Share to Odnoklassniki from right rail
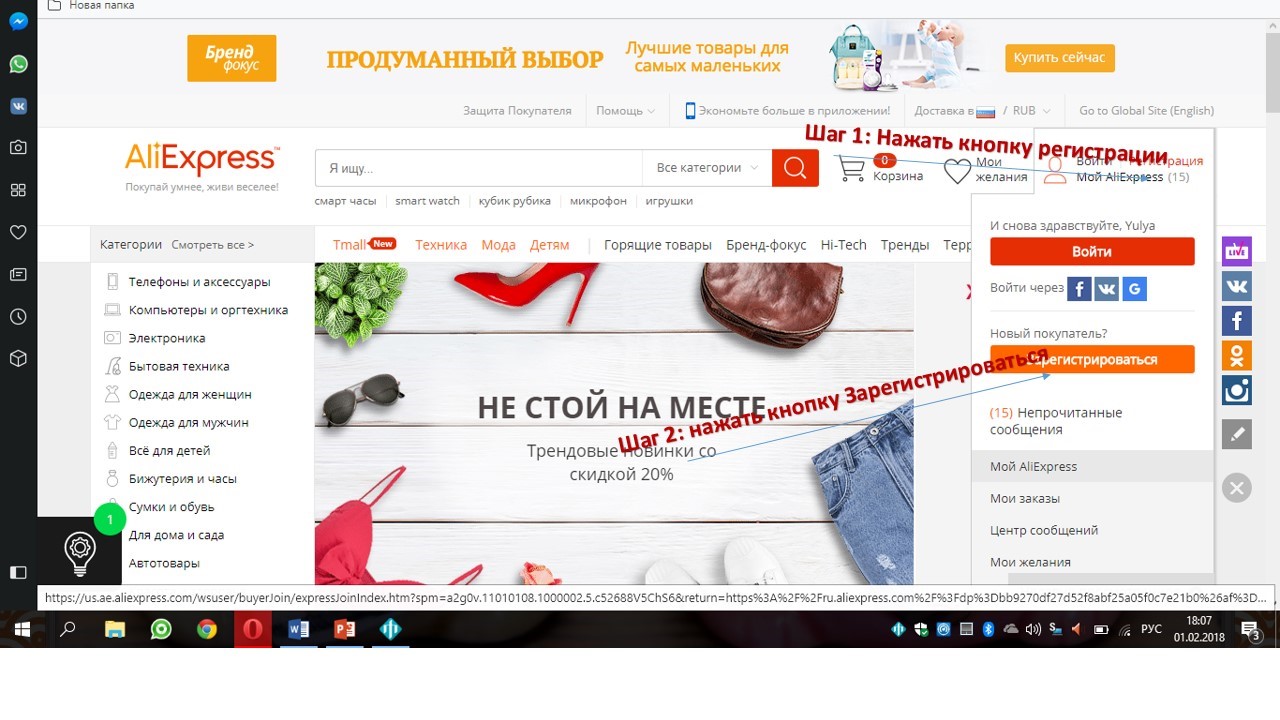The width and height of the screenshot is (1280, 720). 1237,355
